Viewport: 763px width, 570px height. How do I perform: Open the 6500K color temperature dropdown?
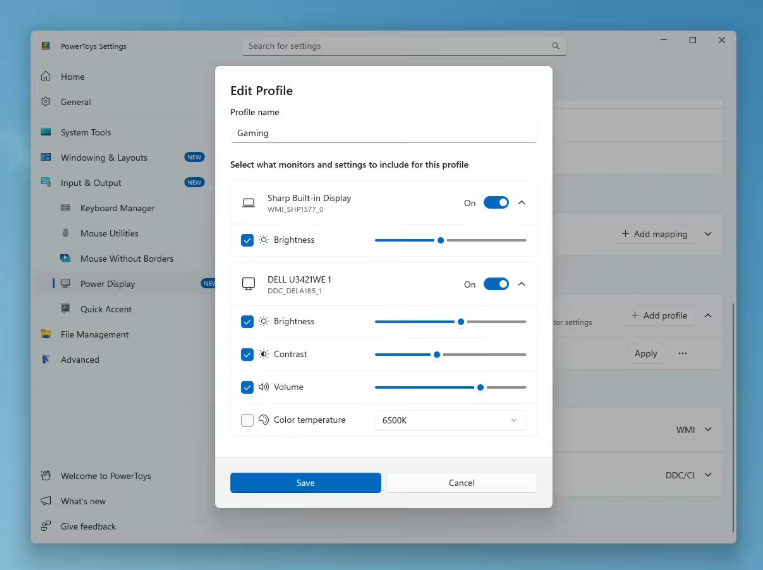[x=450, y=420]
